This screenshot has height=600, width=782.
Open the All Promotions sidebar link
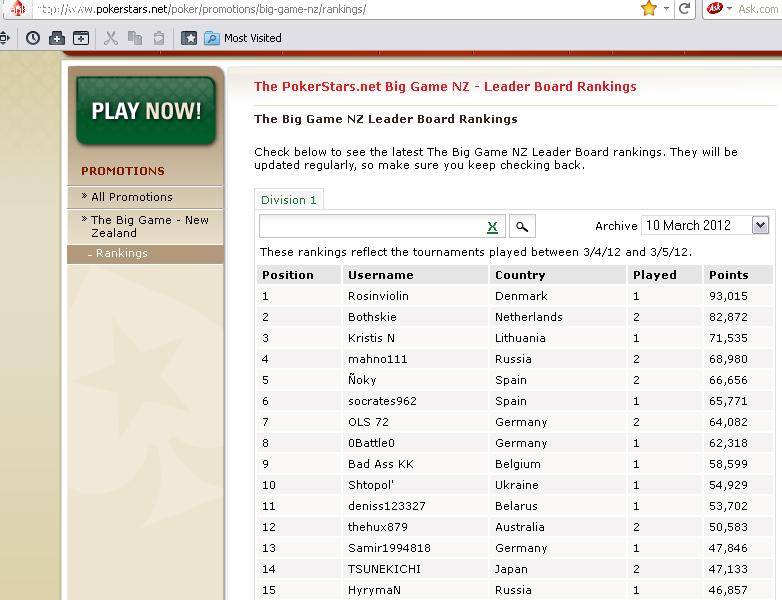(132, 197)
